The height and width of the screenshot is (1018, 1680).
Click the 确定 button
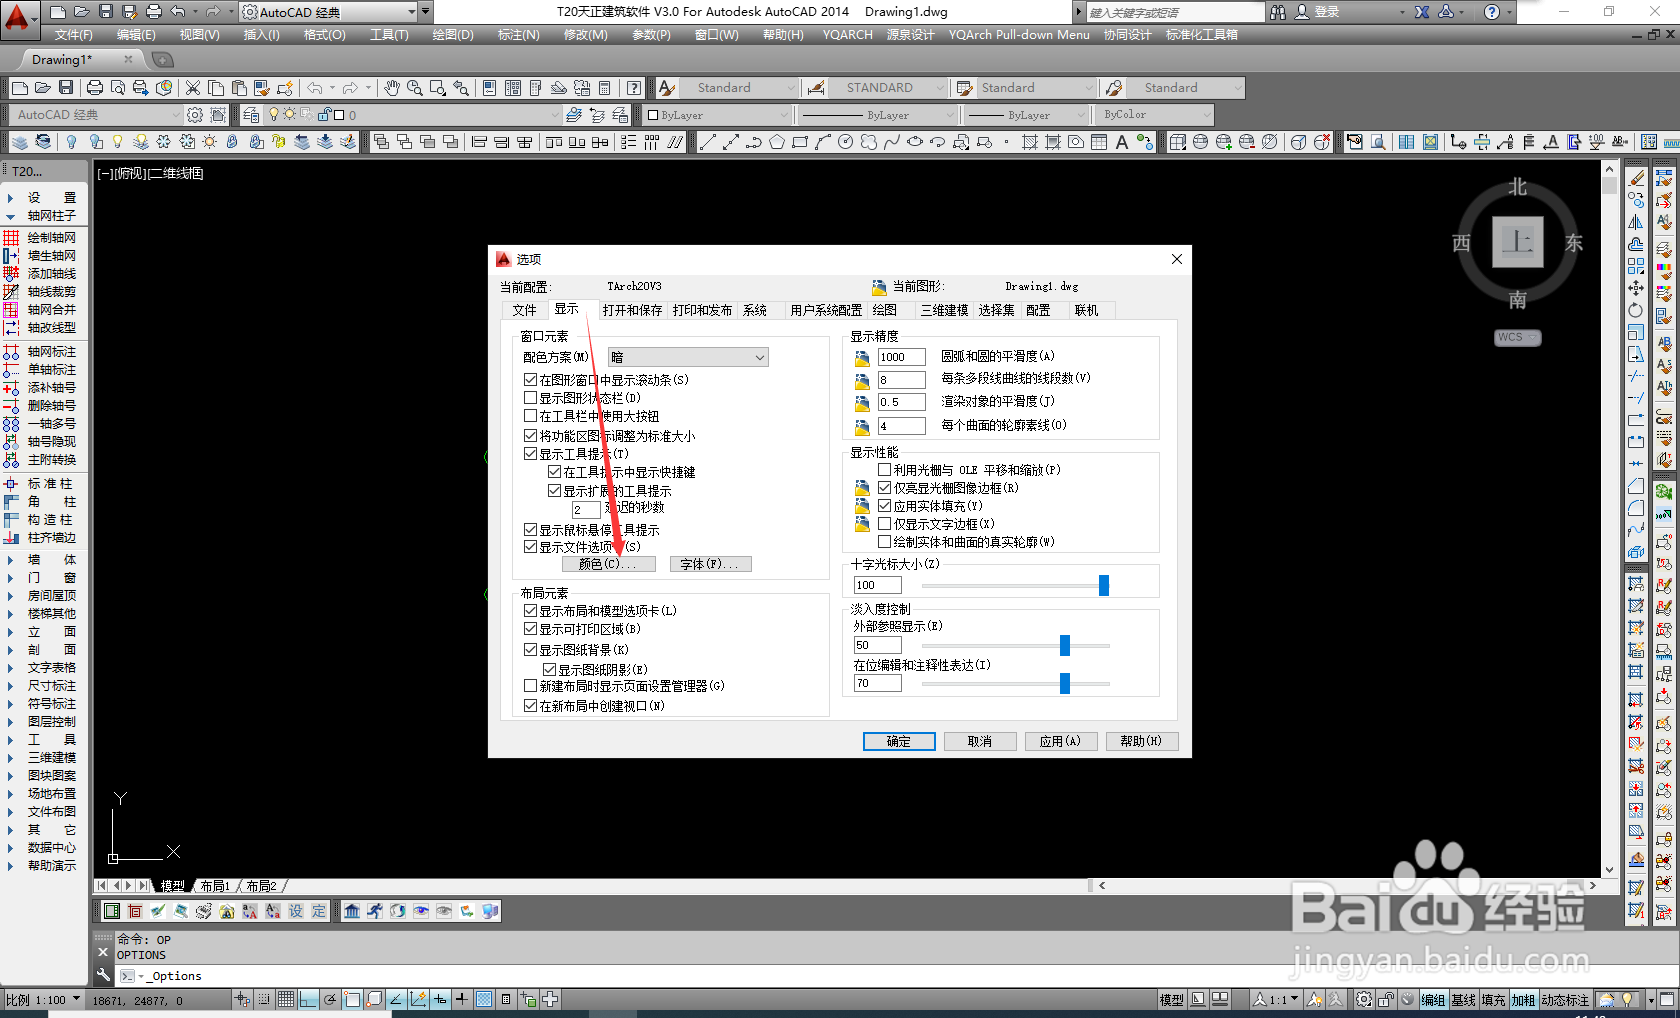coord(899,741)
